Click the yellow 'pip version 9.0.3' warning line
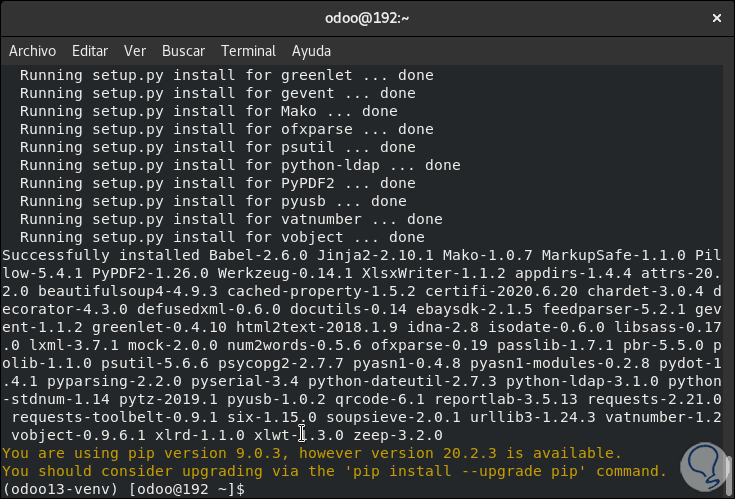 tap(298, 453)
